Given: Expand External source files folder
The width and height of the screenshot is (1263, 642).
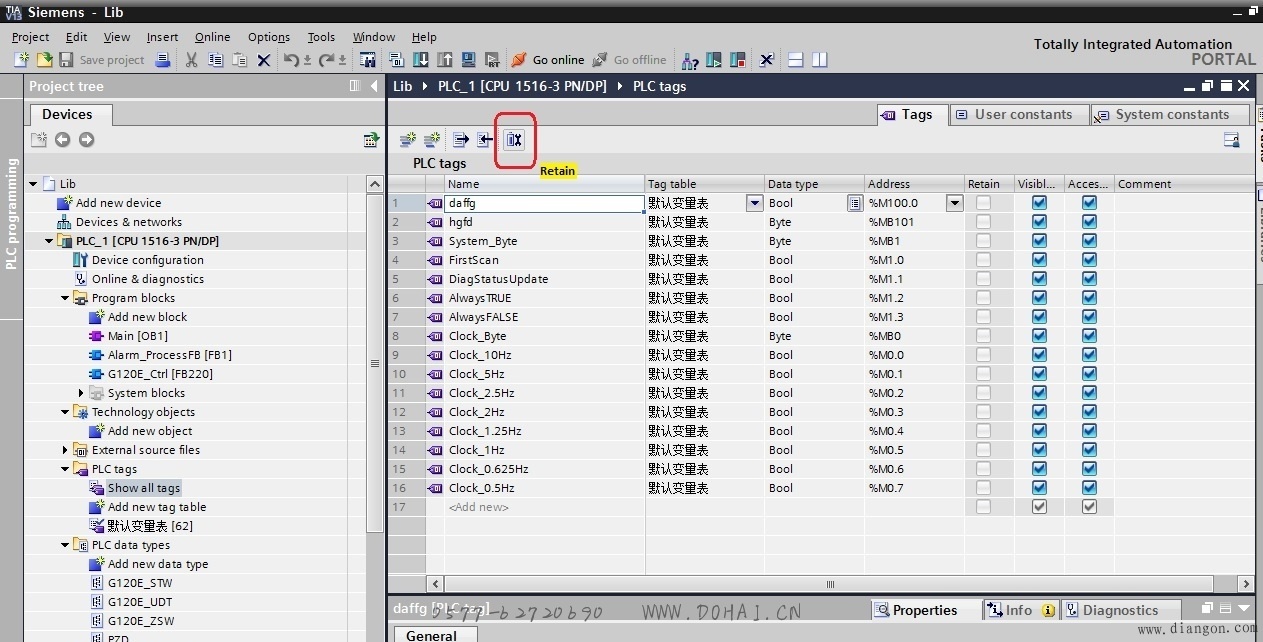Looking at the screenshot, I should 65,450.
